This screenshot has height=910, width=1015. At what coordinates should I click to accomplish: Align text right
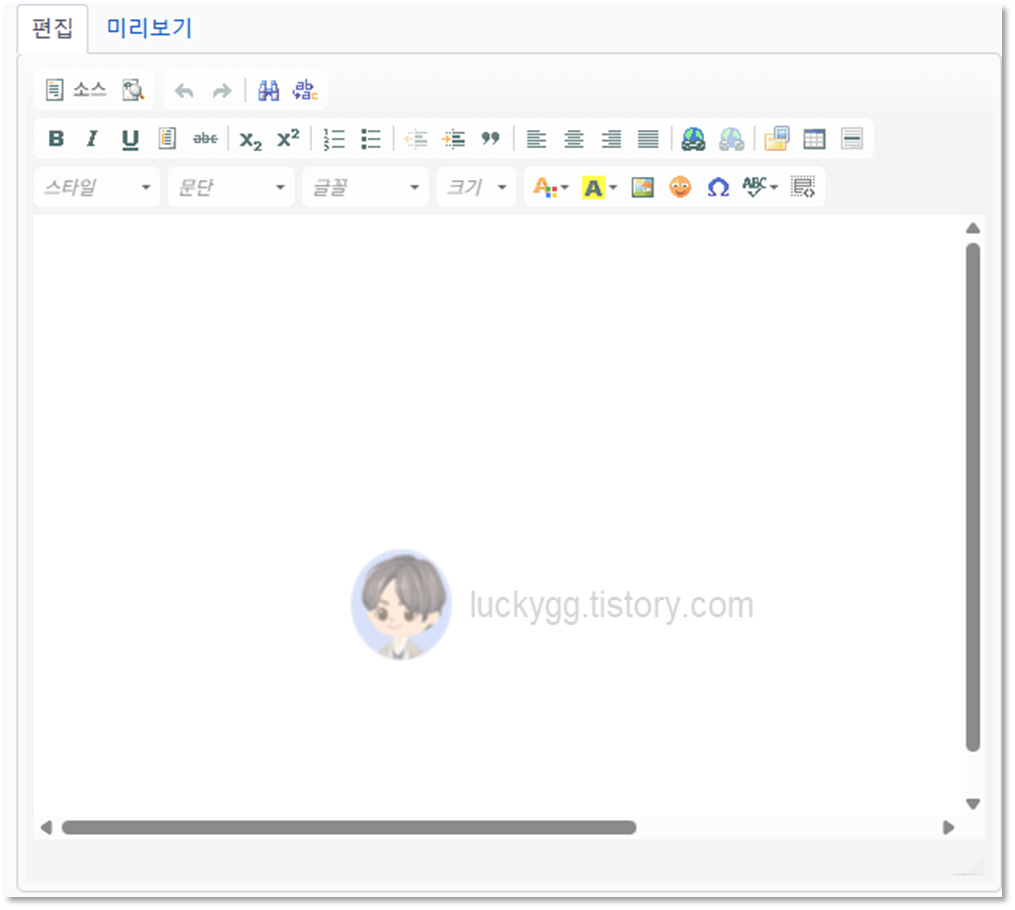click(x=611, y=139)
